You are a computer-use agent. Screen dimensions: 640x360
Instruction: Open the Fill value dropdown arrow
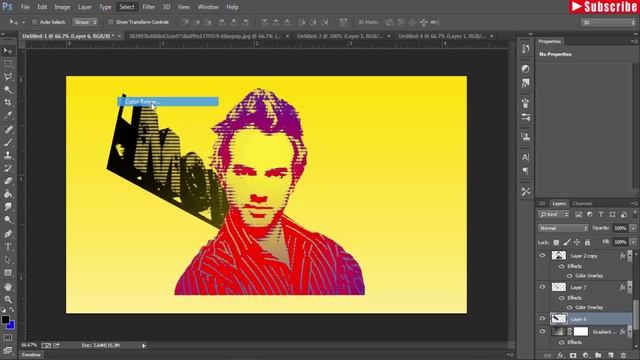coord(633,242)
